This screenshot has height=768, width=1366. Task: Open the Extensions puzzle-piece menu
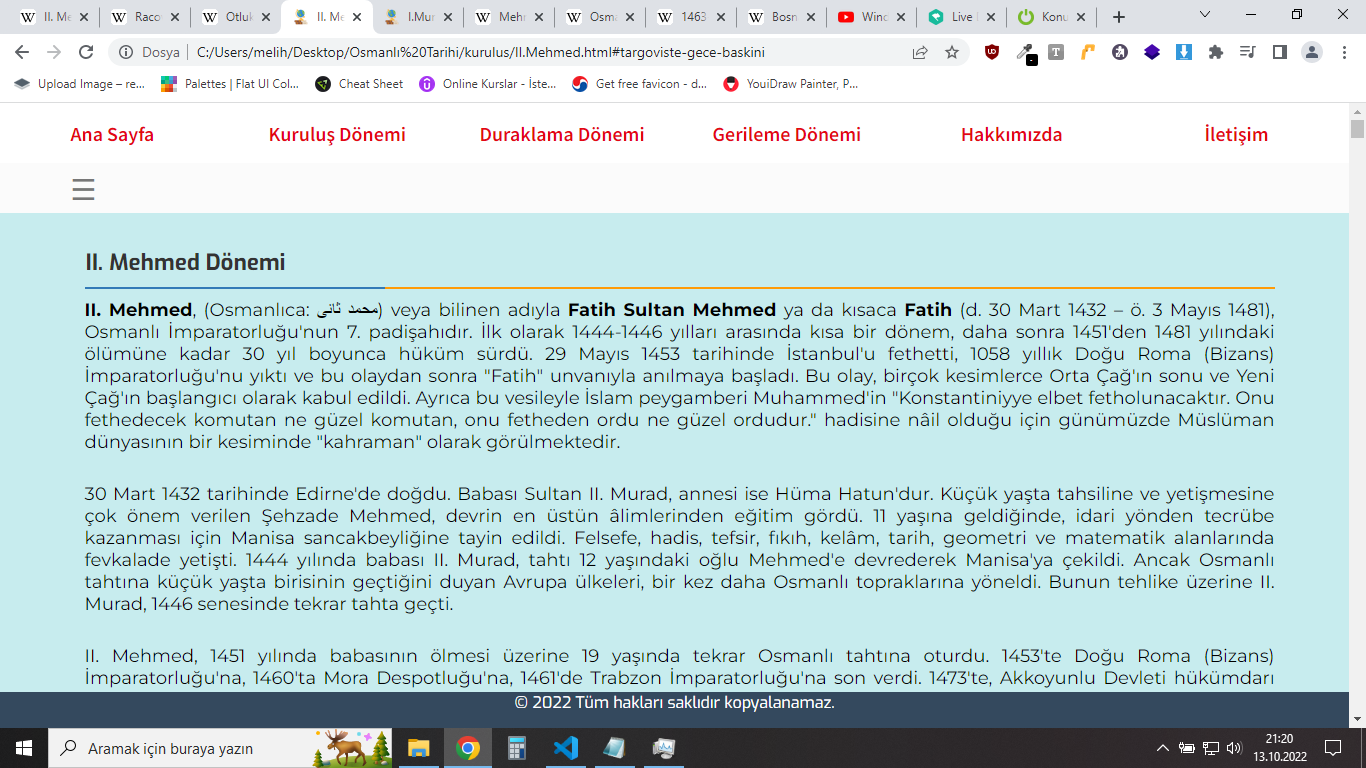[x=1216, y=52]
